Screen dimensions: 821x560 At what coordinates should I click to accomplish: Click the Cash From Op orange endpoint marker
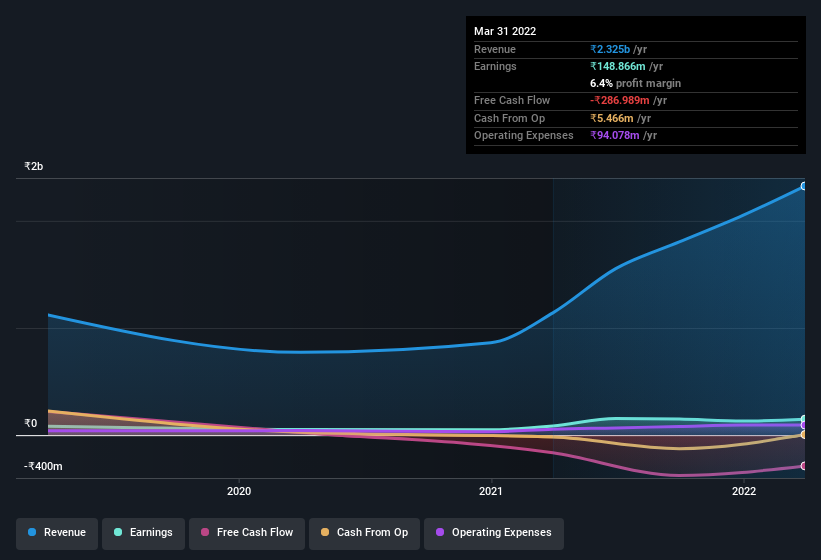click(804, 434)
